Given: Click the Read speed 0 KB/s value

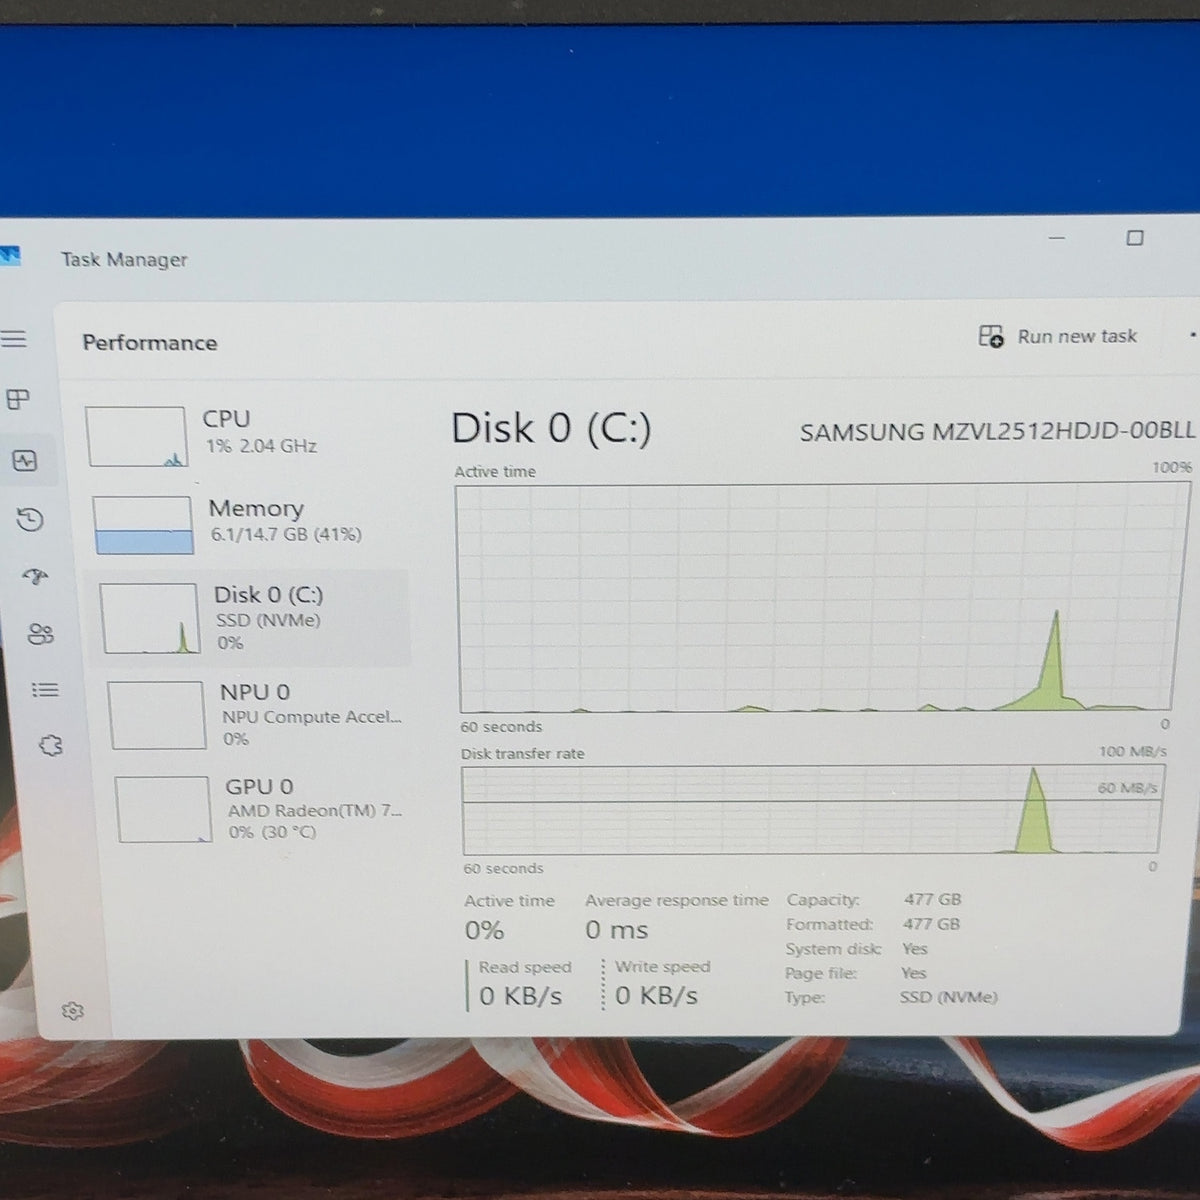Looking at the screenshot, I should coord(521,996).
